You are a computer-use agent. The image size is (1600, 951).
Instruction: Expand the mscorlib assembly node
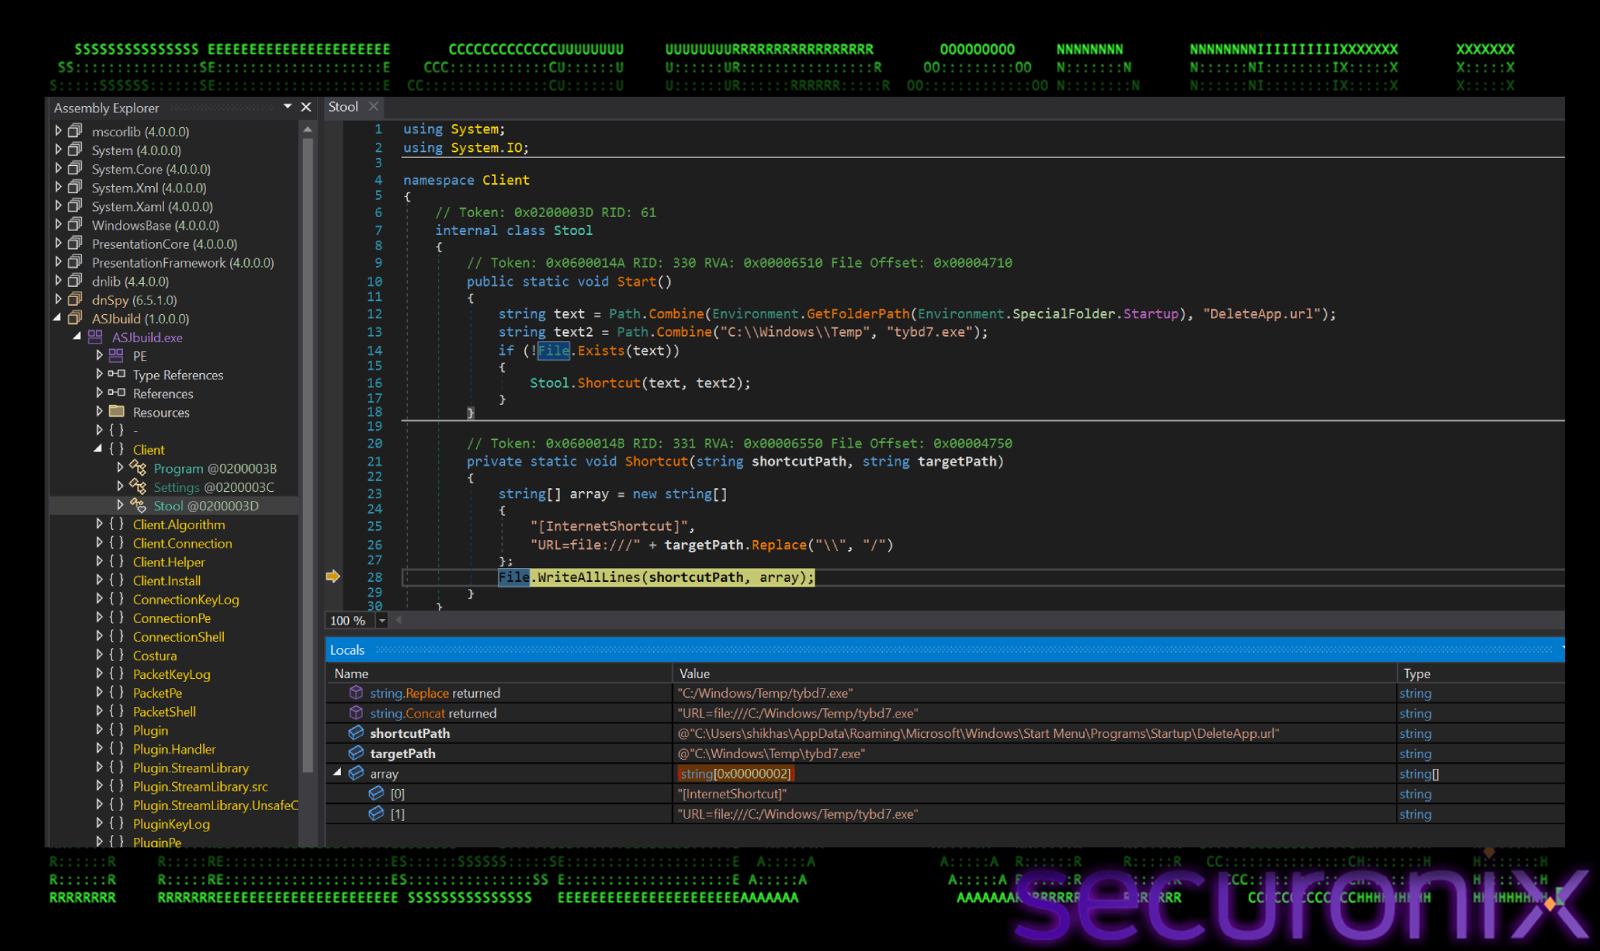click(58, 131)
